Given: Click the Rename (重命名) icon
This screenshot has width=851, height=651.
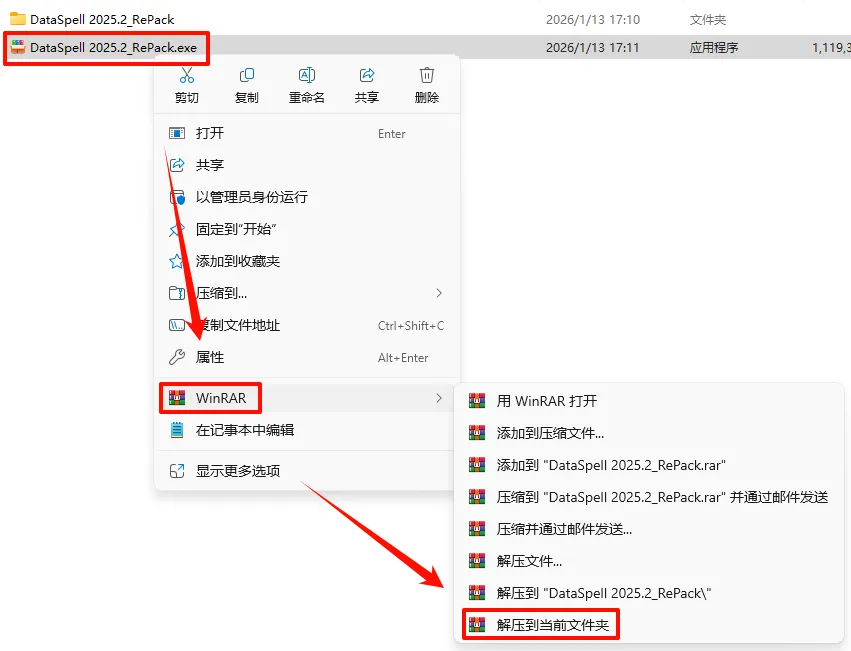Looking at the screenshot, I should pyautogui.click(x=307, y=75).
